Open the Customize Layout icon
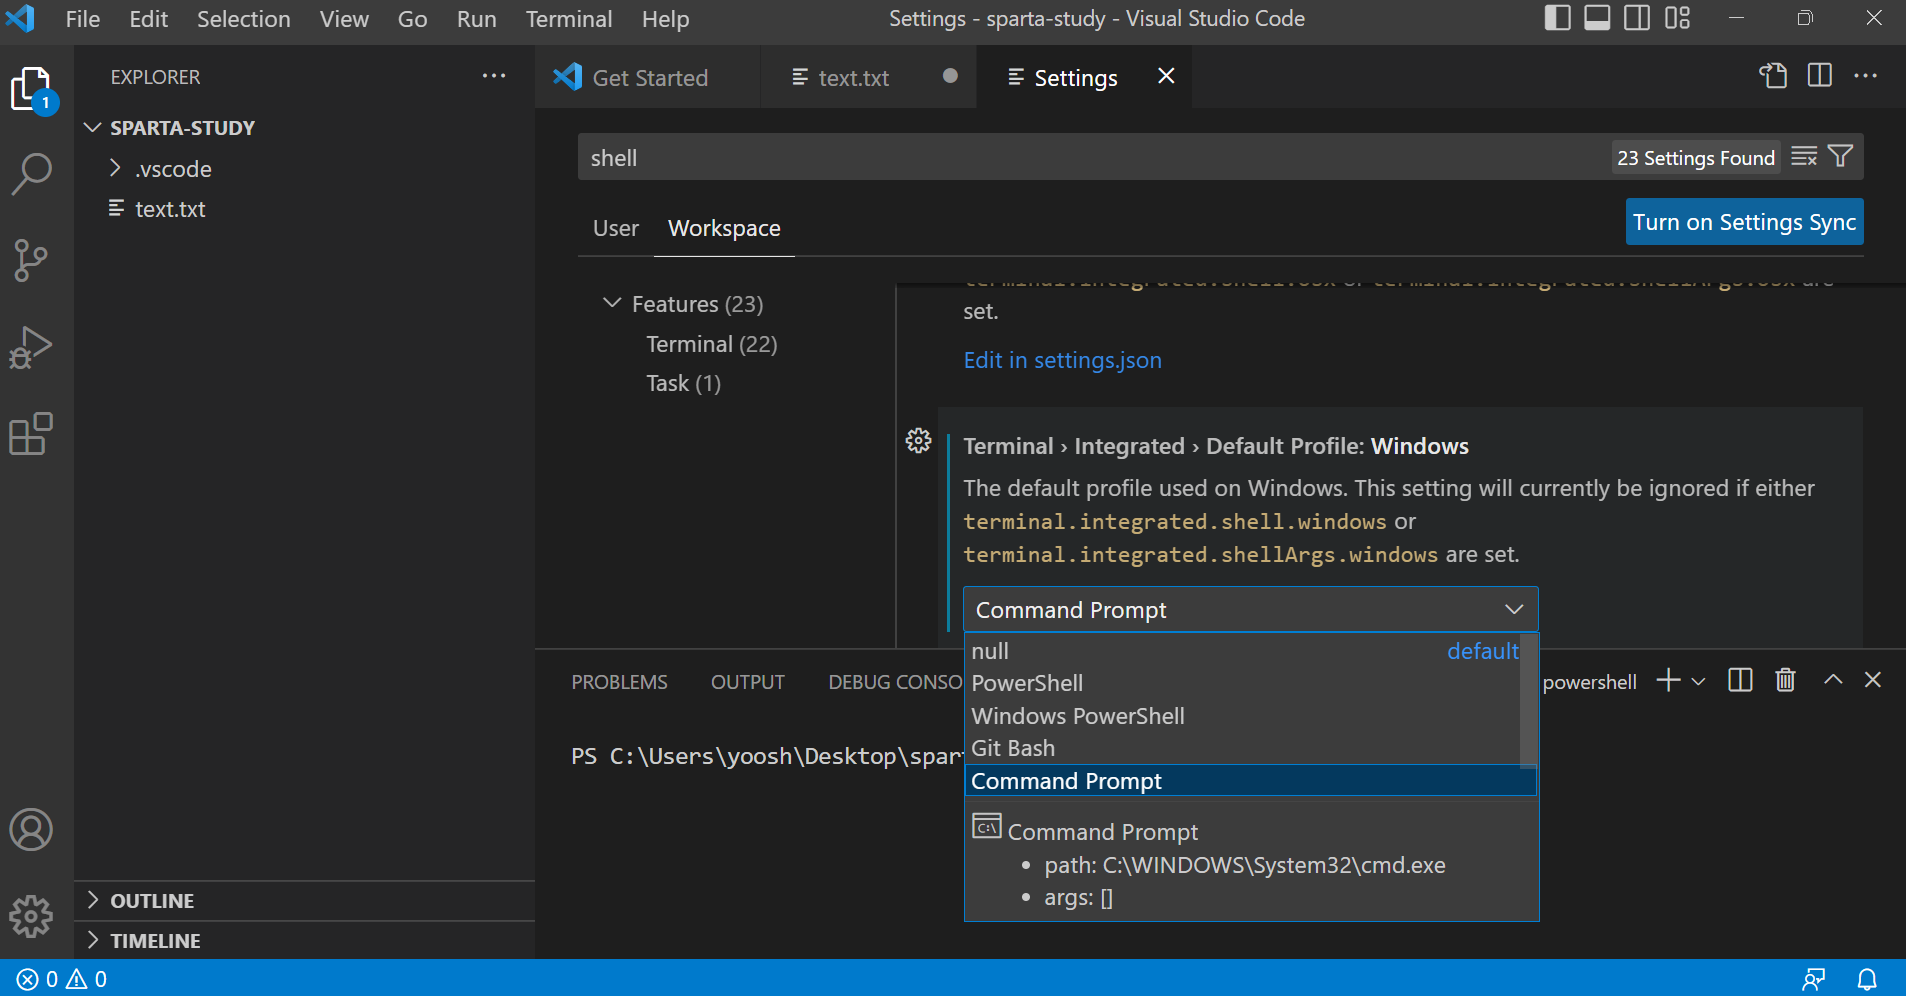 point(1677,19)
